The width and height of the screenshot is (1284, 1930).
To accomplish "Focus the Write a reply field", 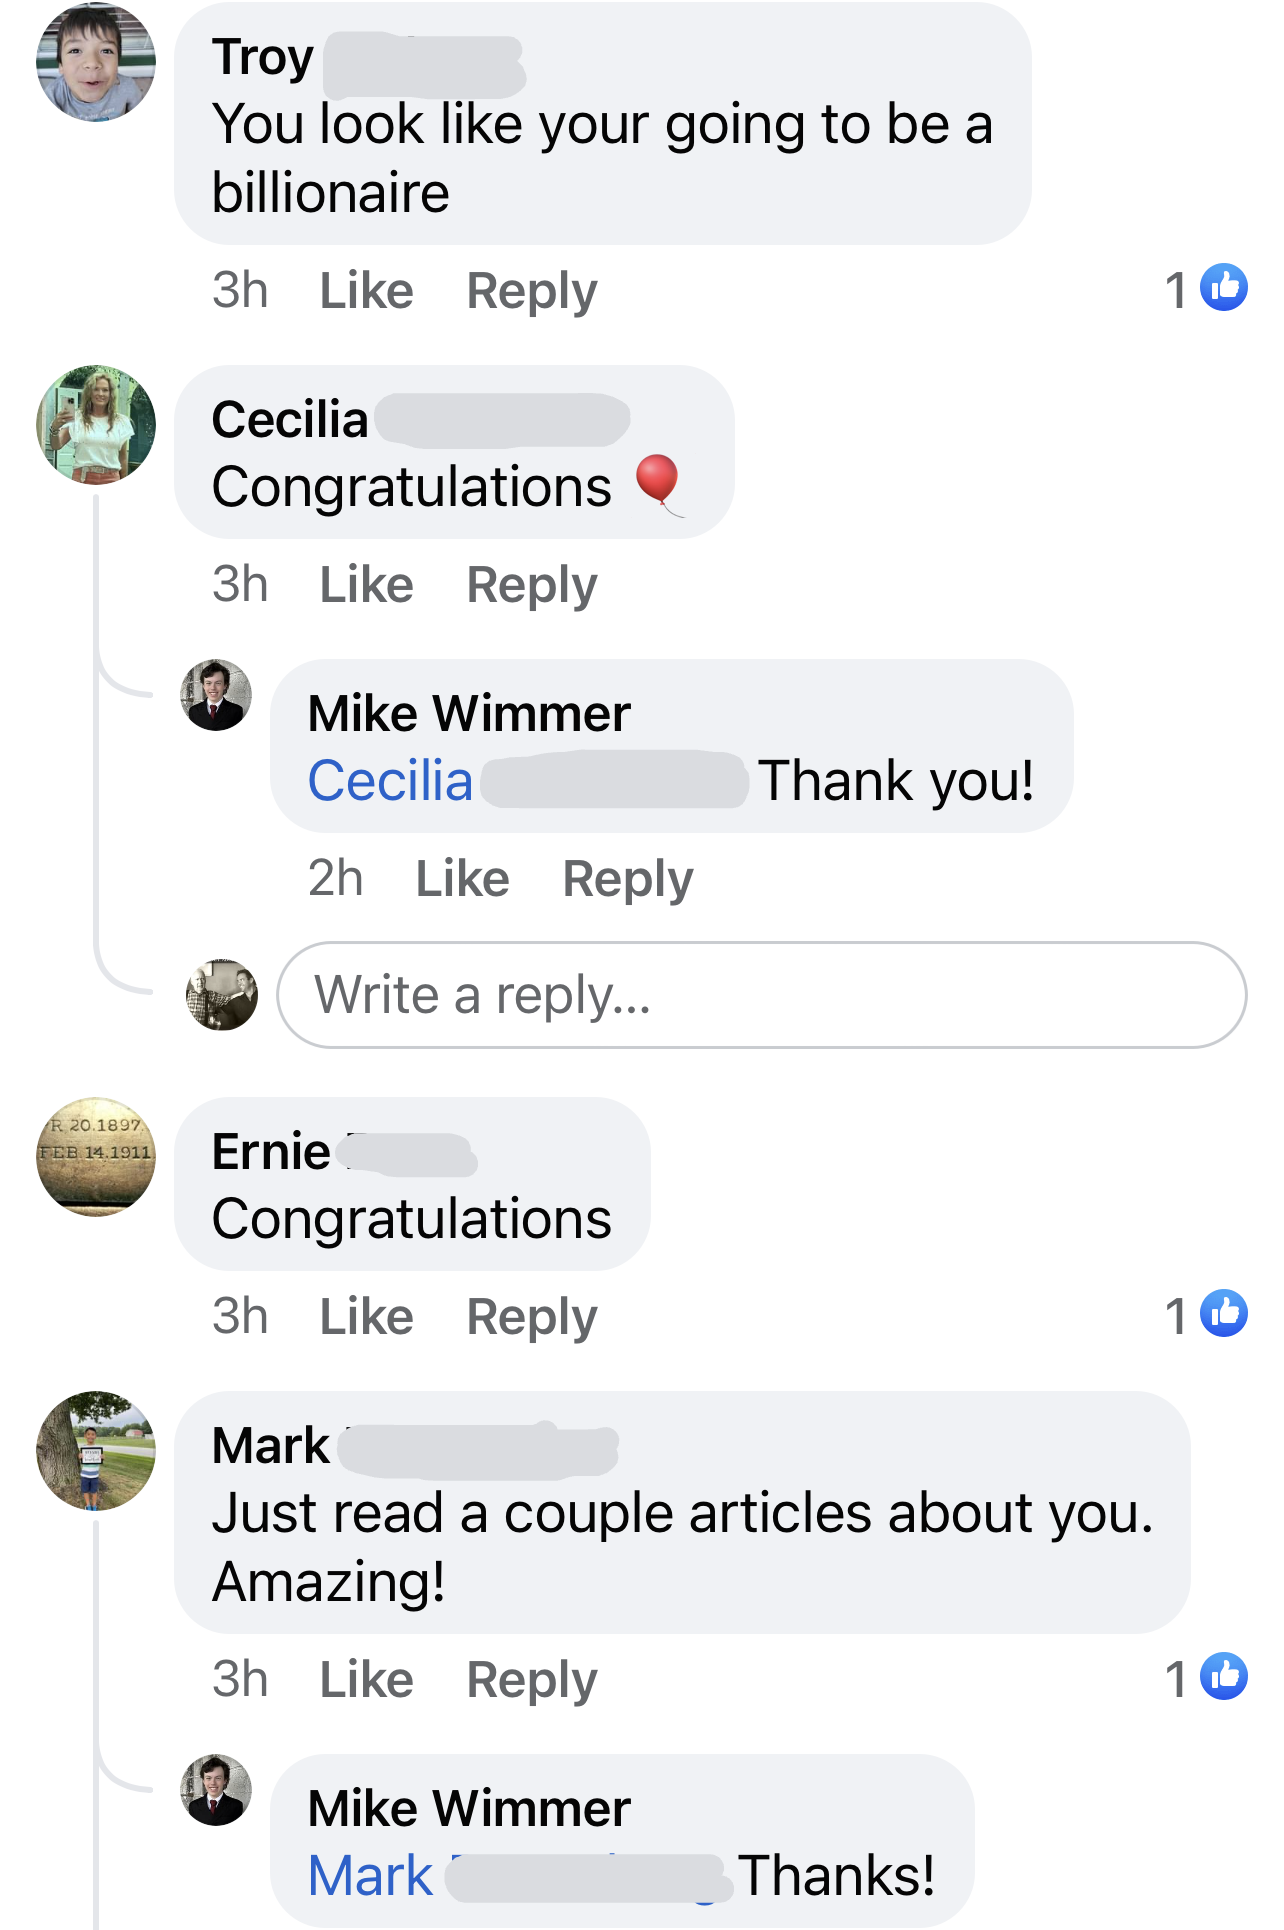I will pyautogui.click(x=762, y=995).
